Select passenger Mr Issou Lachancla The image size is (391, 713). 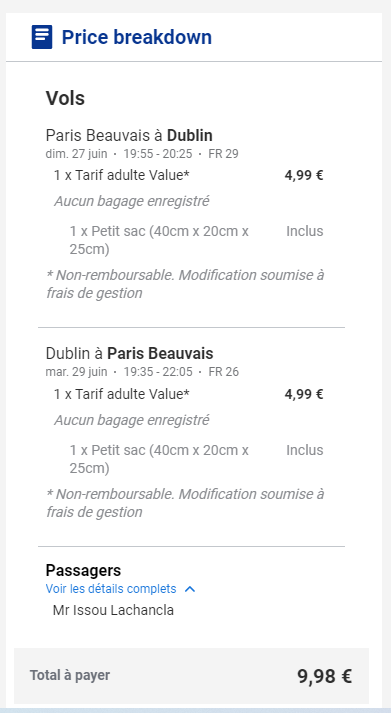(x=113, y=610)
